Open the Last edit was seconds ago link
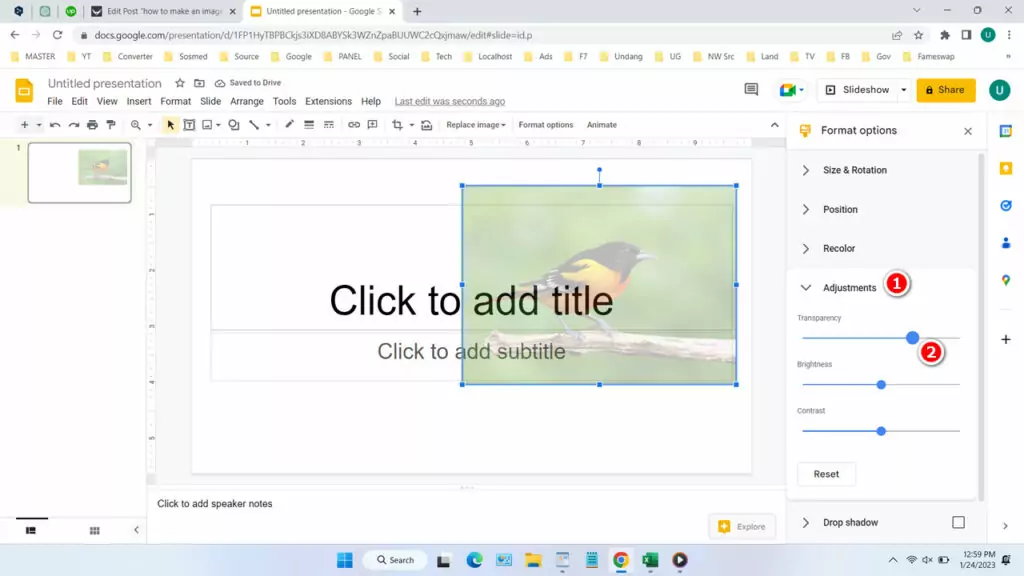The width and height of the screenshot is (1024, 576). click(449, 101)
